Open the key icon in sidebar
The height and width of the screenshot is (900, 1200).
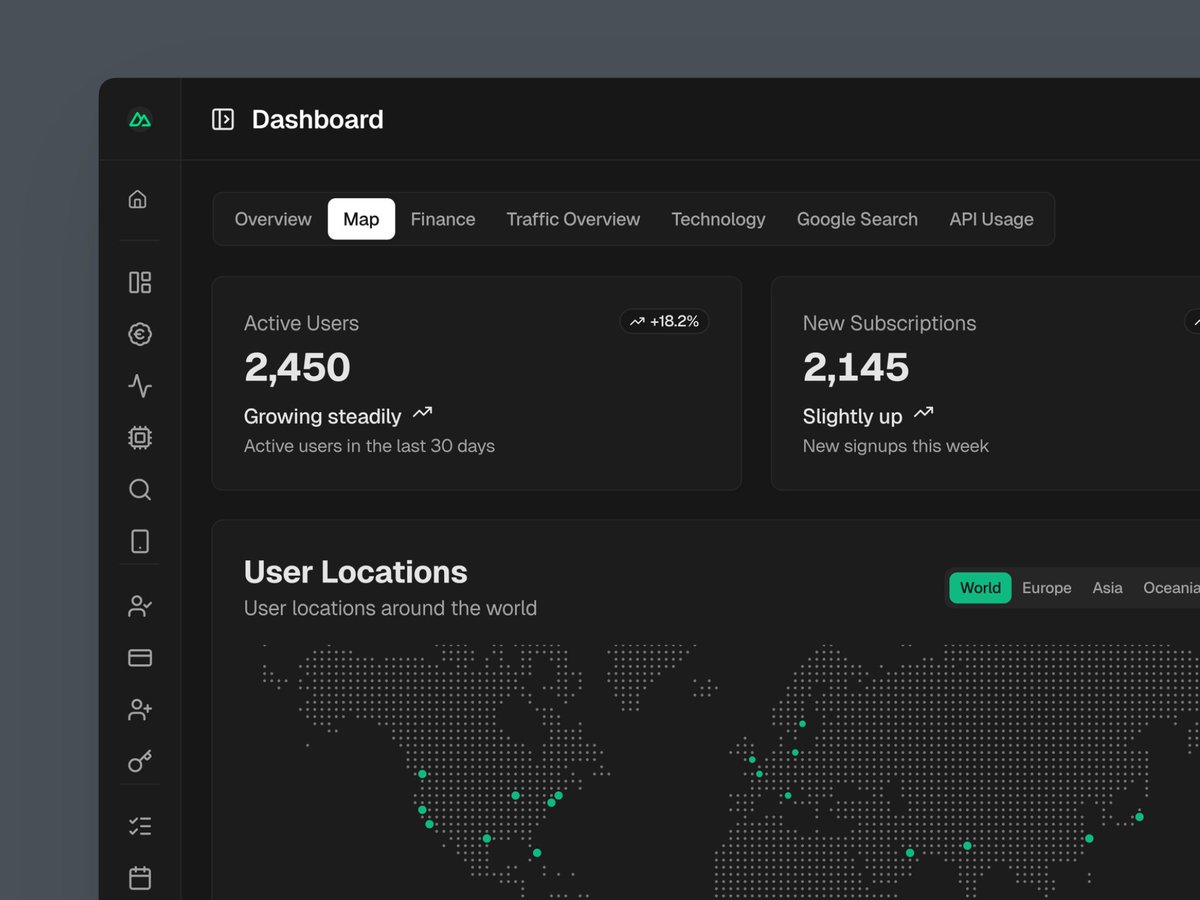click(x=140, y=762)
